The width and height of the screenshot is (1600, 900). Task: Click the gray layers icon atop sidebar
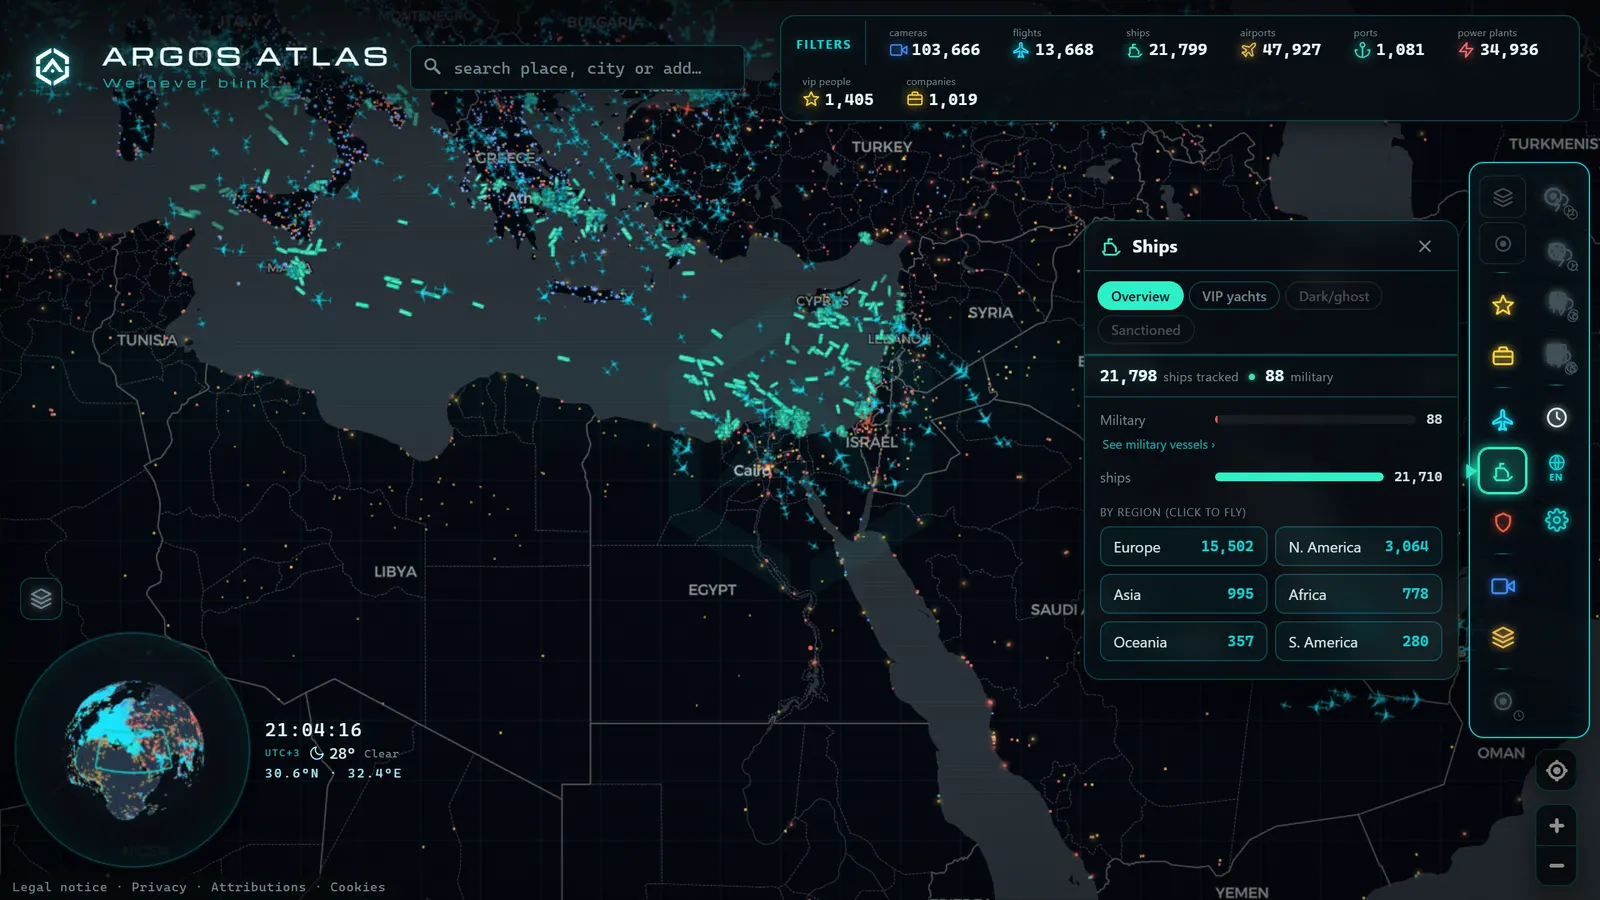pos(1502,197)
